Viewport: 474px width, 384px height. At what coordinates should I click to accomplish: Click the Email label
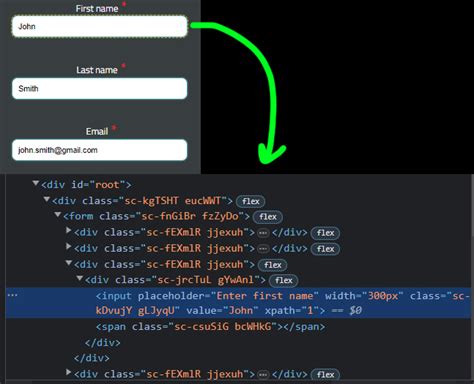click(x=97, y=131)
